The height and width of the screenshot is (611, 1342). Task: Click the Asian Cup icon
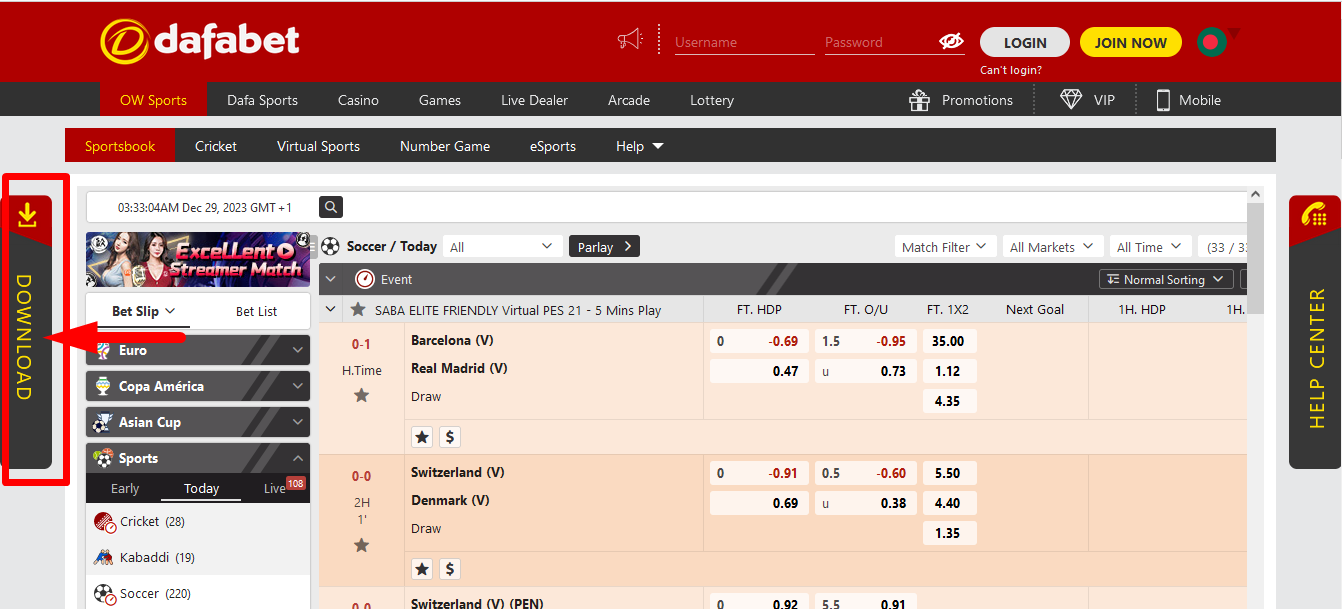(102, 422)
